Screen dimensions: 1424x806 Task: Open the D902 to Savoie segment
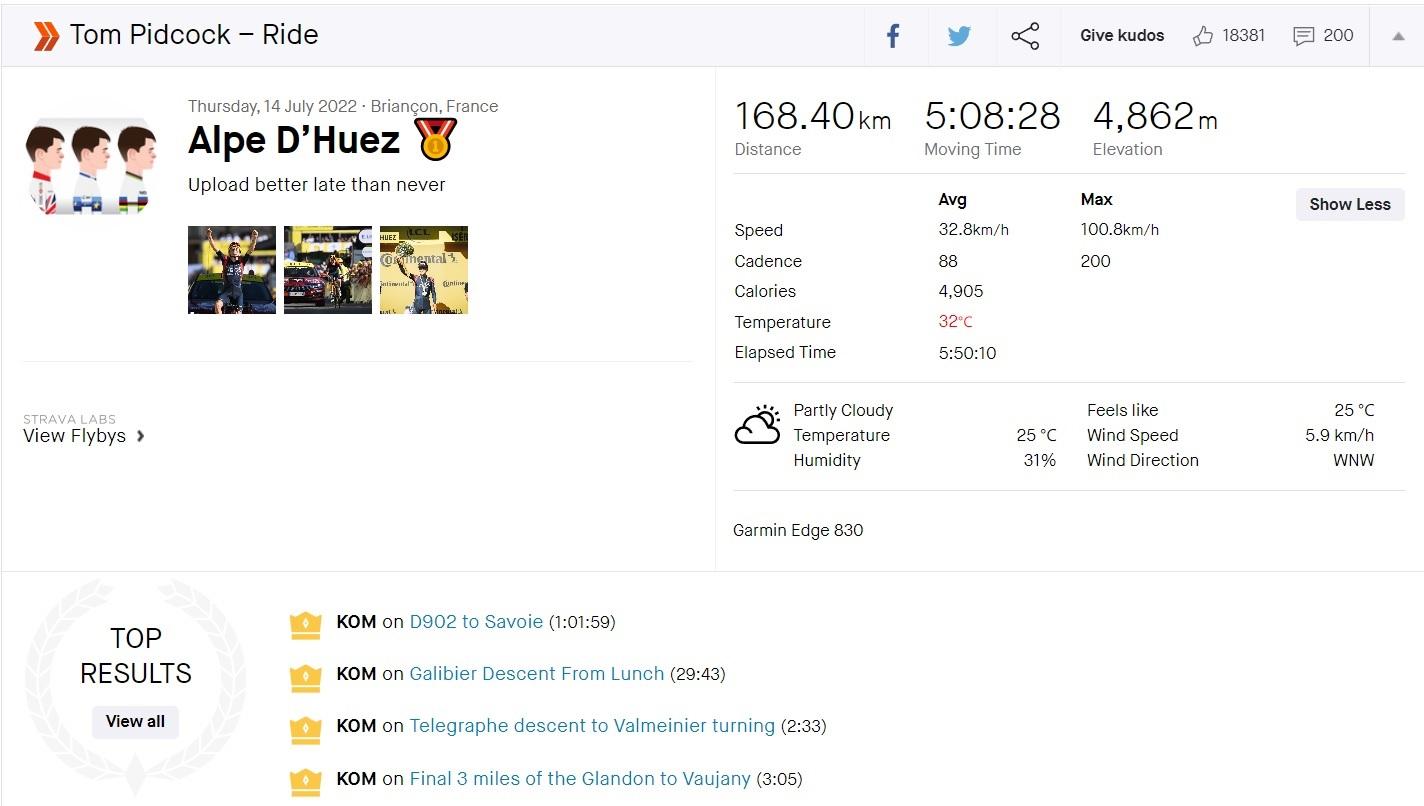pos(476,622)
